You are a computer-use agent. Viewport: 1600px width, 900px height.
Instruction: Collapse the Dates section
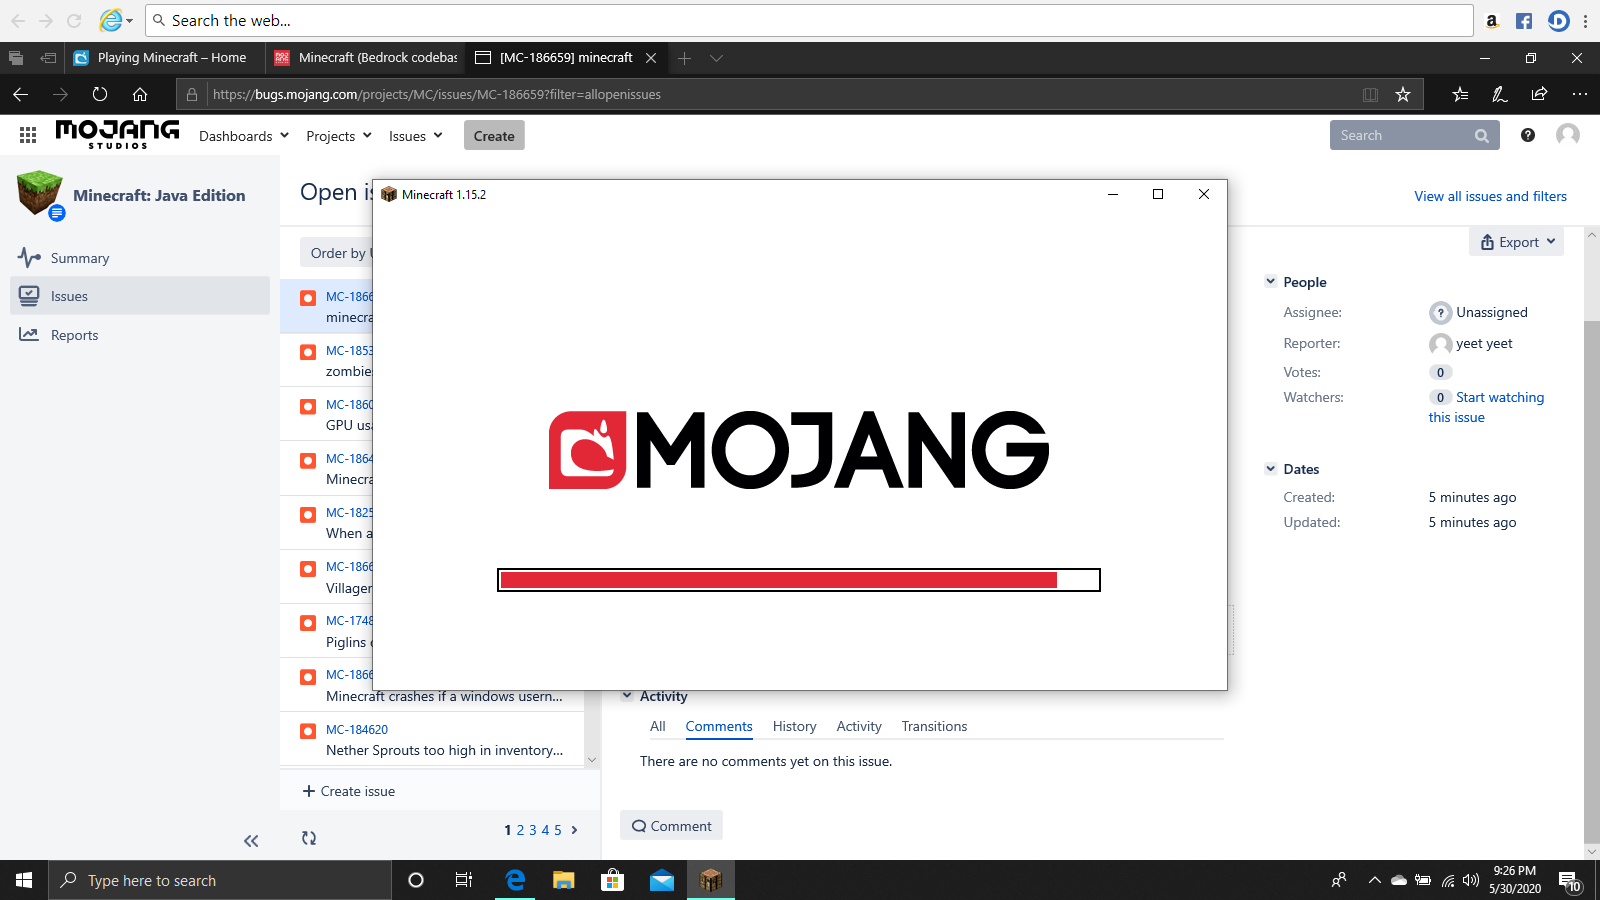click(1271, 469)
